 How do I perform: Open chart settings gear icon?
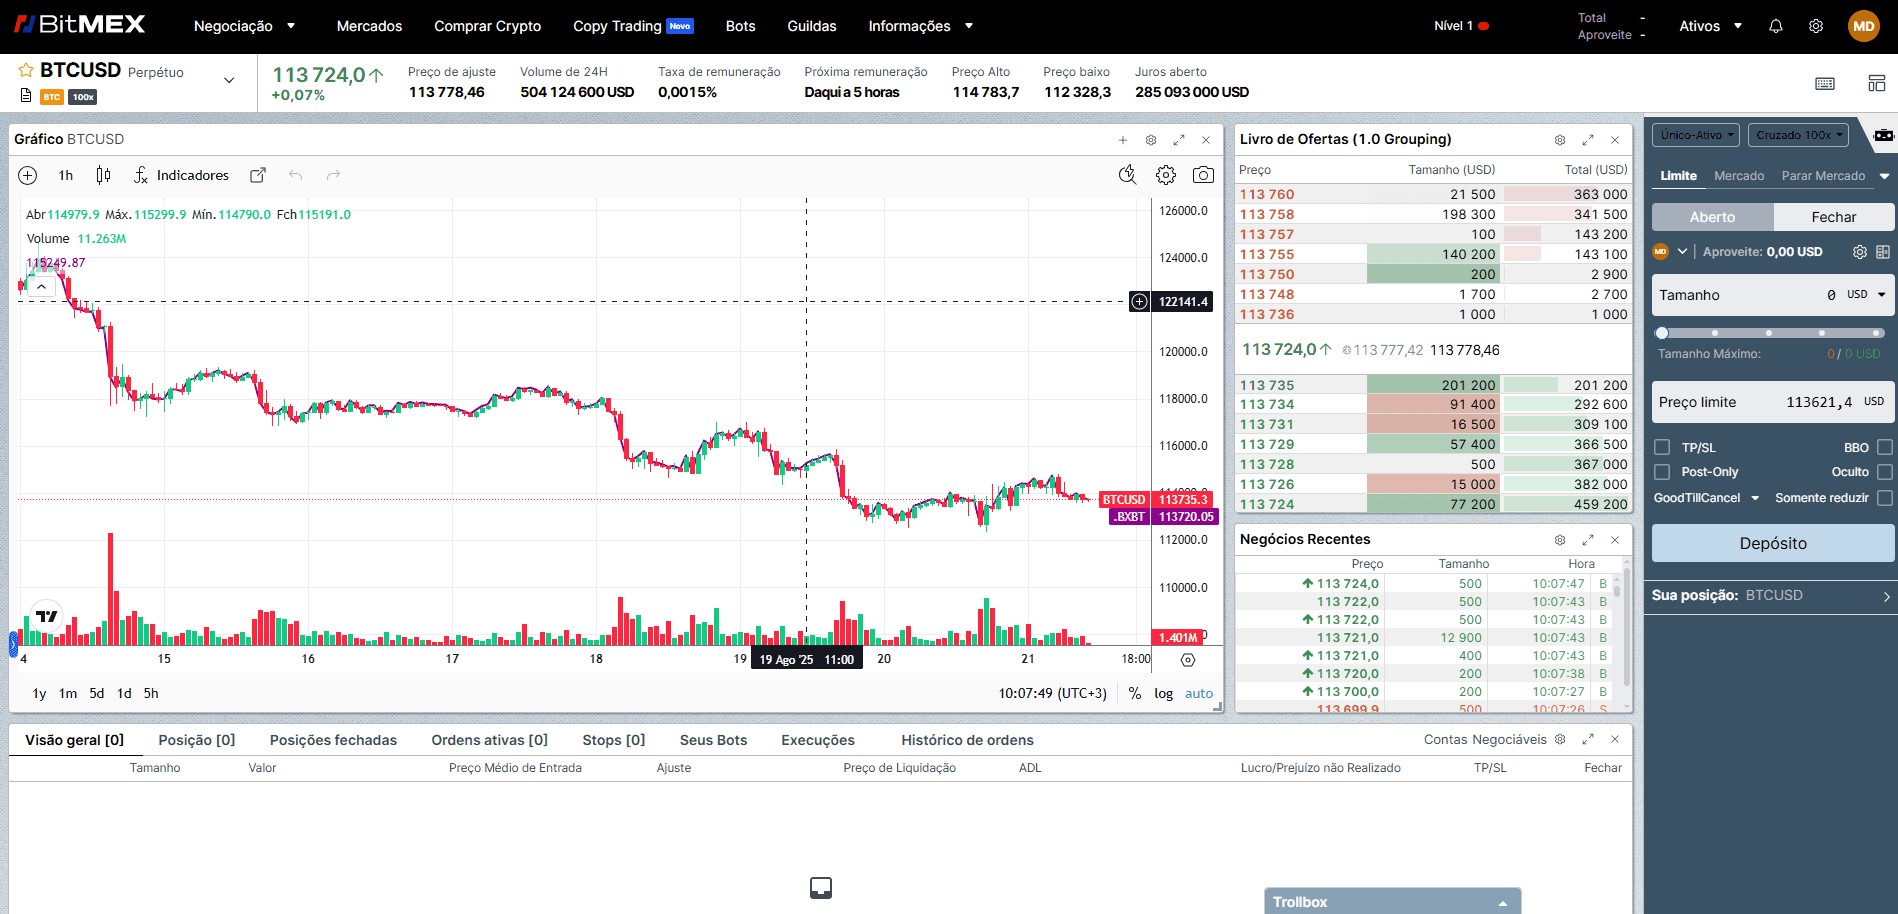point(1166,175)
